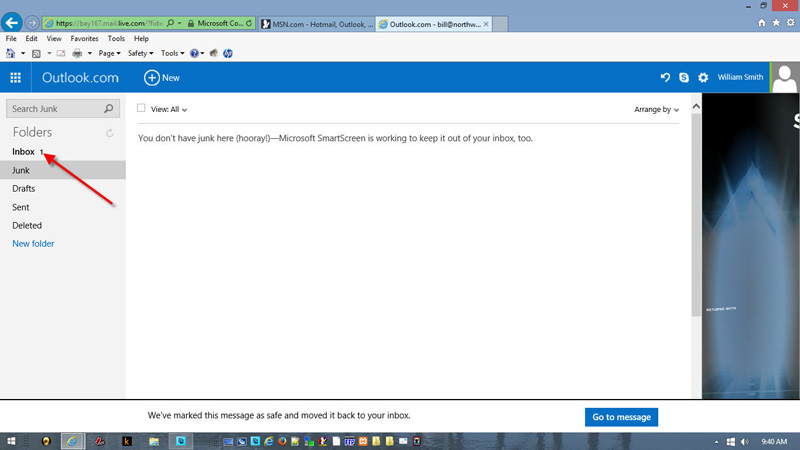Open the browser Home icon at top right

pyautogui.click(x=762, y=23)
